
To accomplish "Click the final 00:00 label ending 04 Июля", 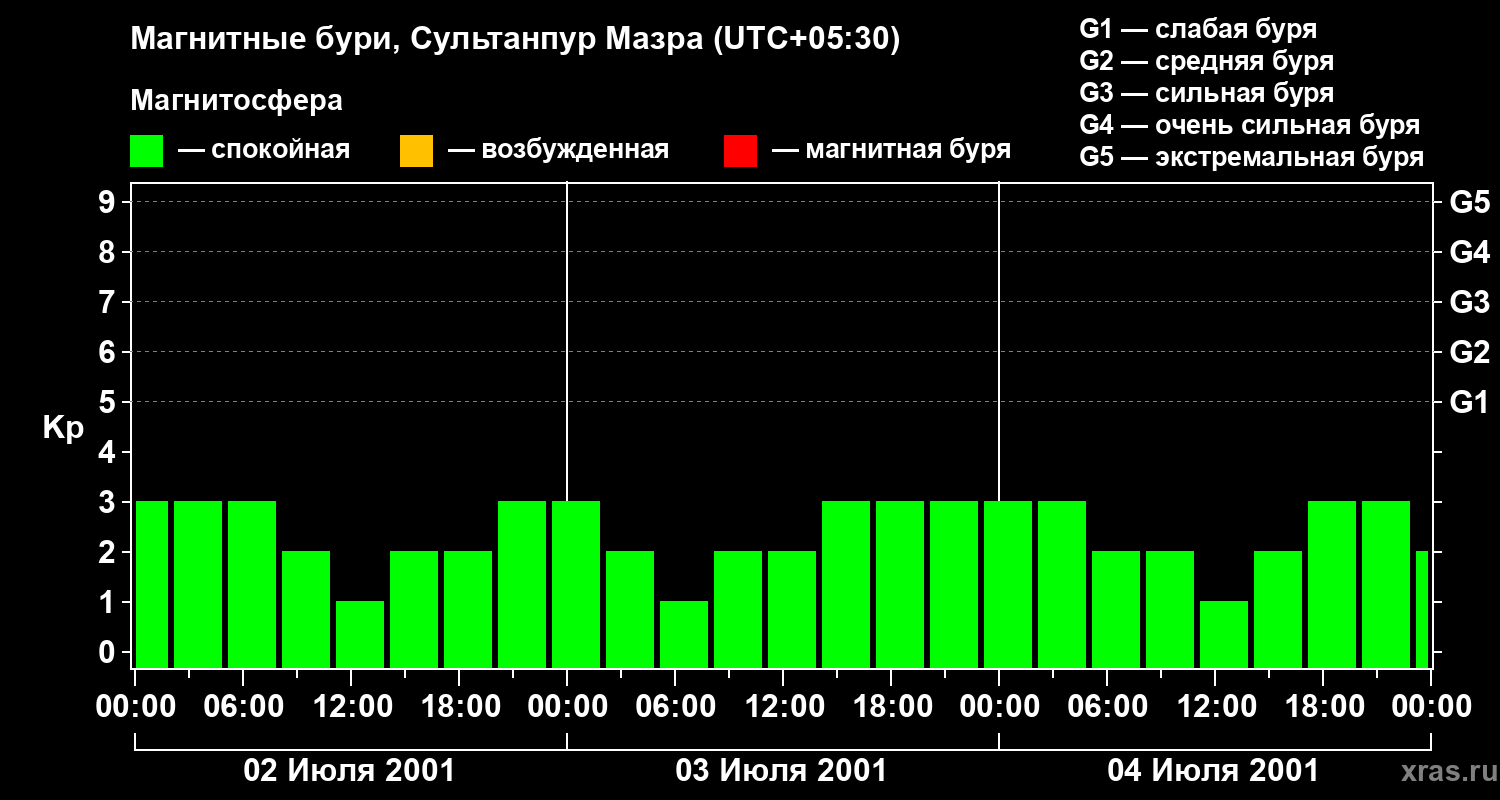I will (1431, 707).
